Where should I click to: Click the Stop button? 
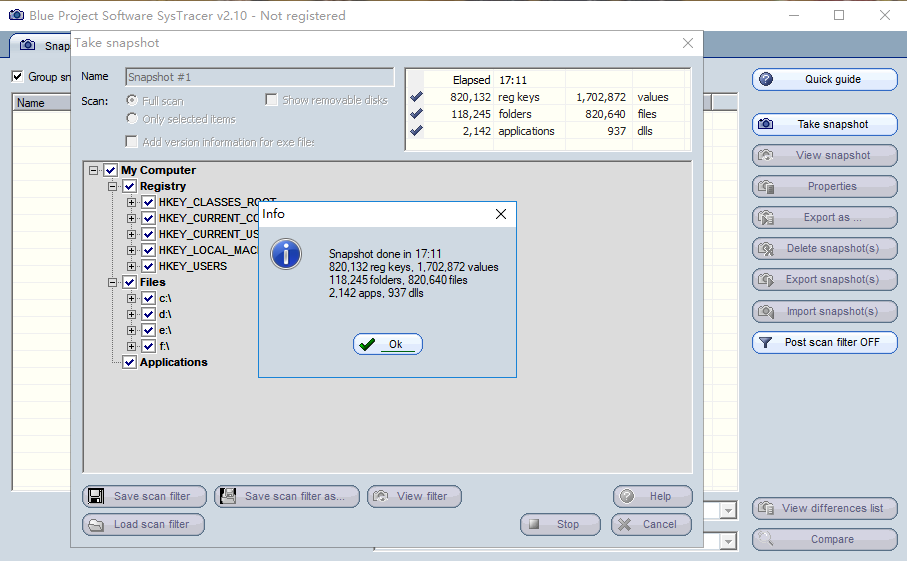(x=560, y=524)
